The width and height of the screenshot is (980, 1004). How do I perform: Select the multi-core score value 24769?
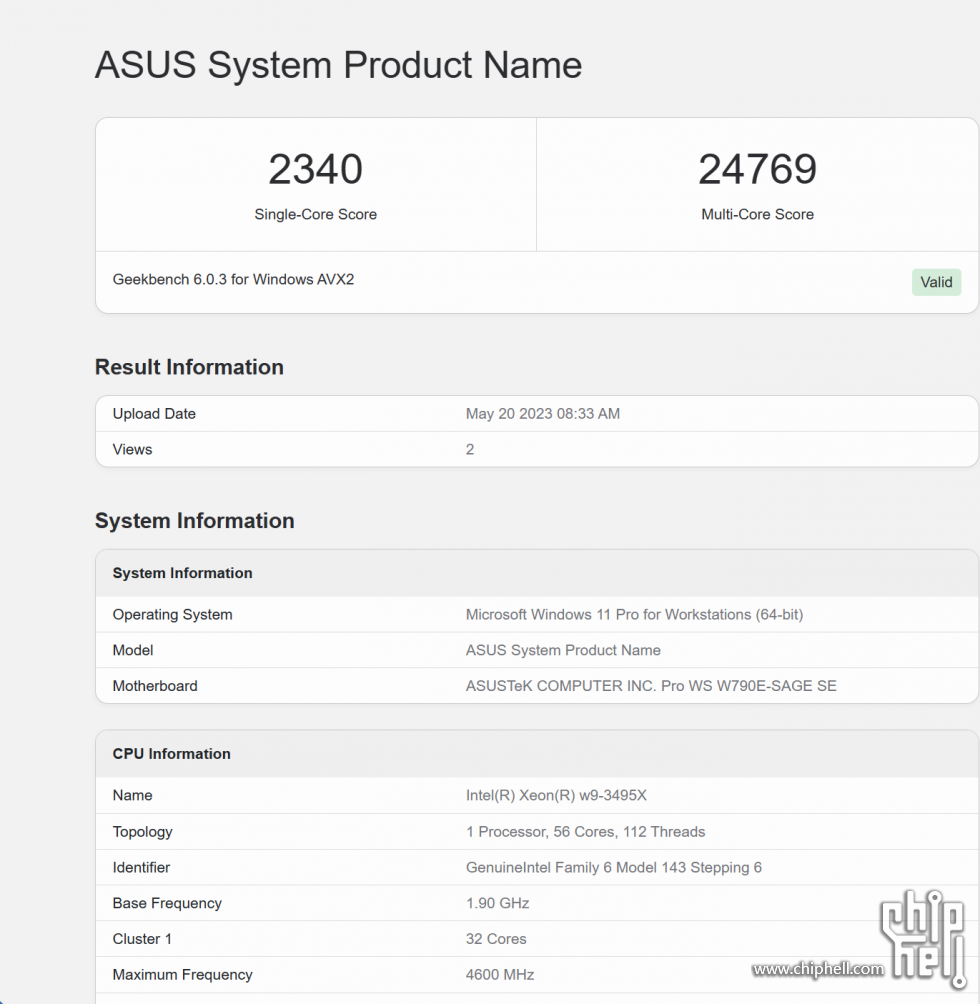tap(757, 169)
